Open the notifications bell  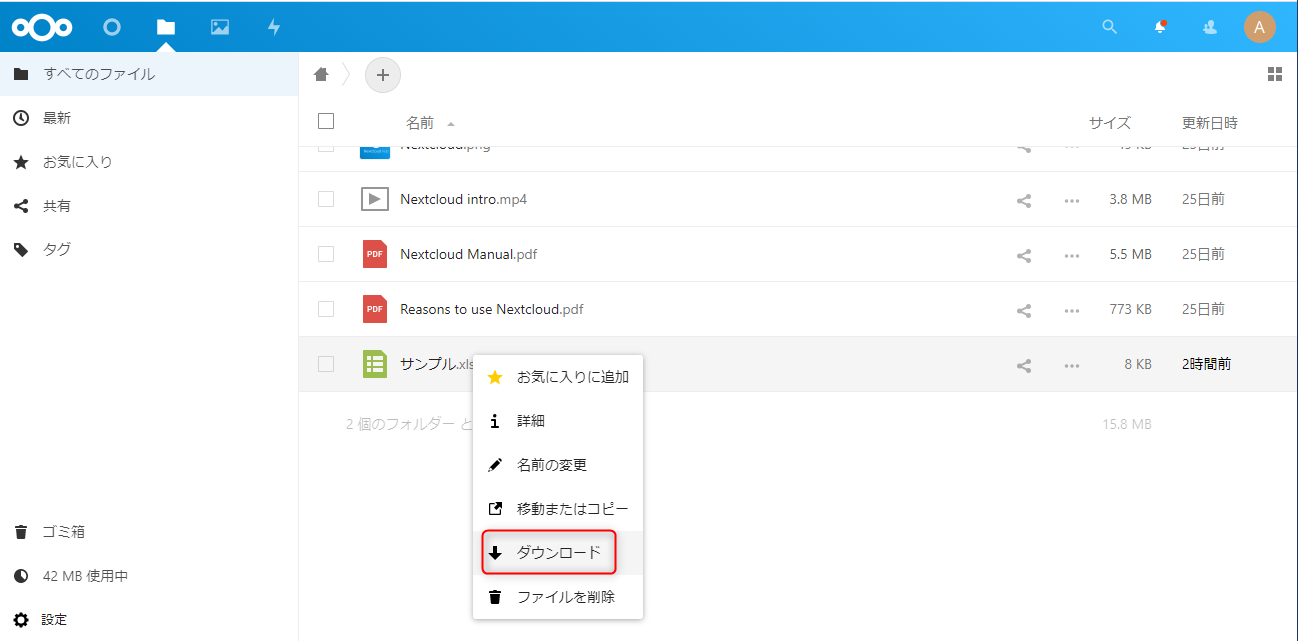point(1160,27)
